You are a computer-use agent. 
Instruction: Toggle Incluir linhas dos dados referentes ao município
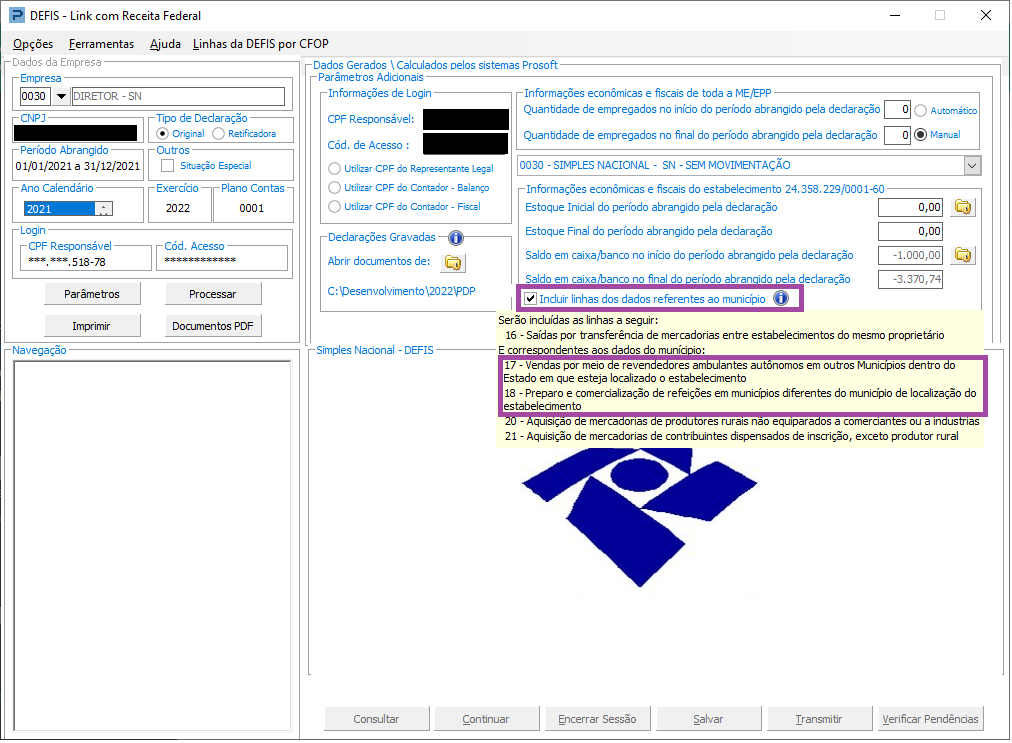click(531, 299)
